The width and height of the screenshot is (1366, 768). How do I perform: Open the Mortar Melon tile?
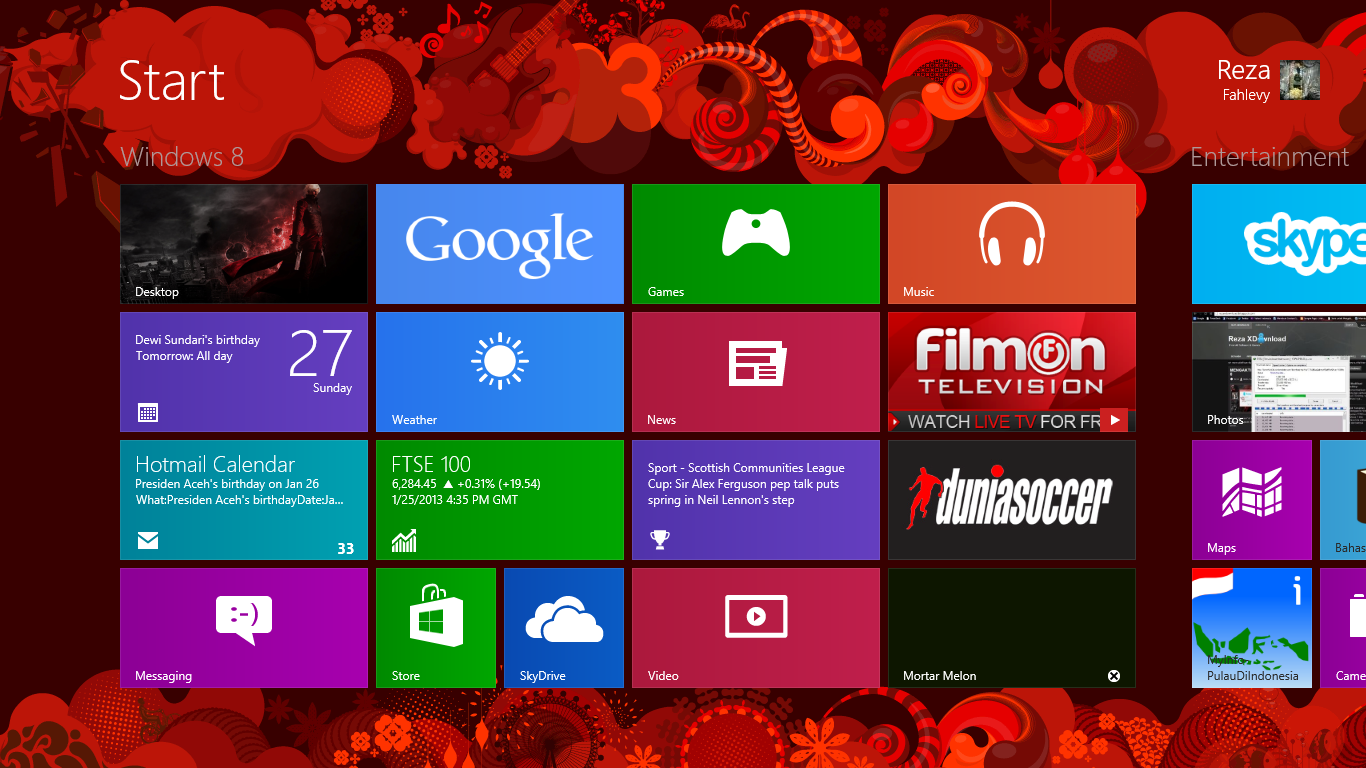[x=1012, y=628]
